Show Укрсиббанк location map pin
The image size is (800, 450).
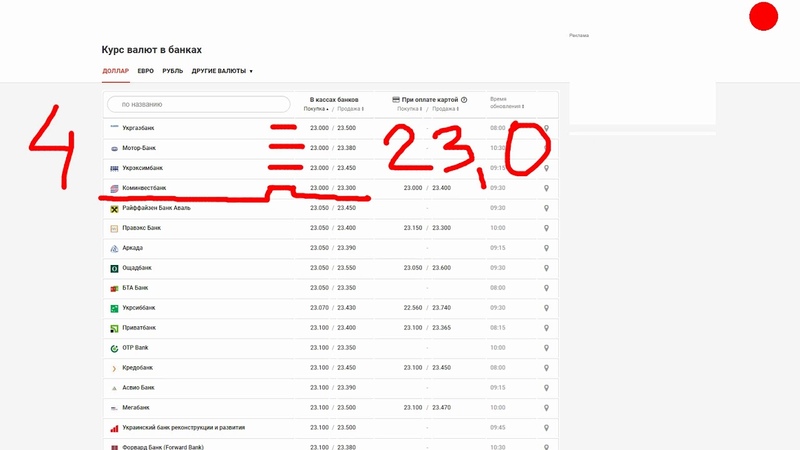tap(546, 308)
